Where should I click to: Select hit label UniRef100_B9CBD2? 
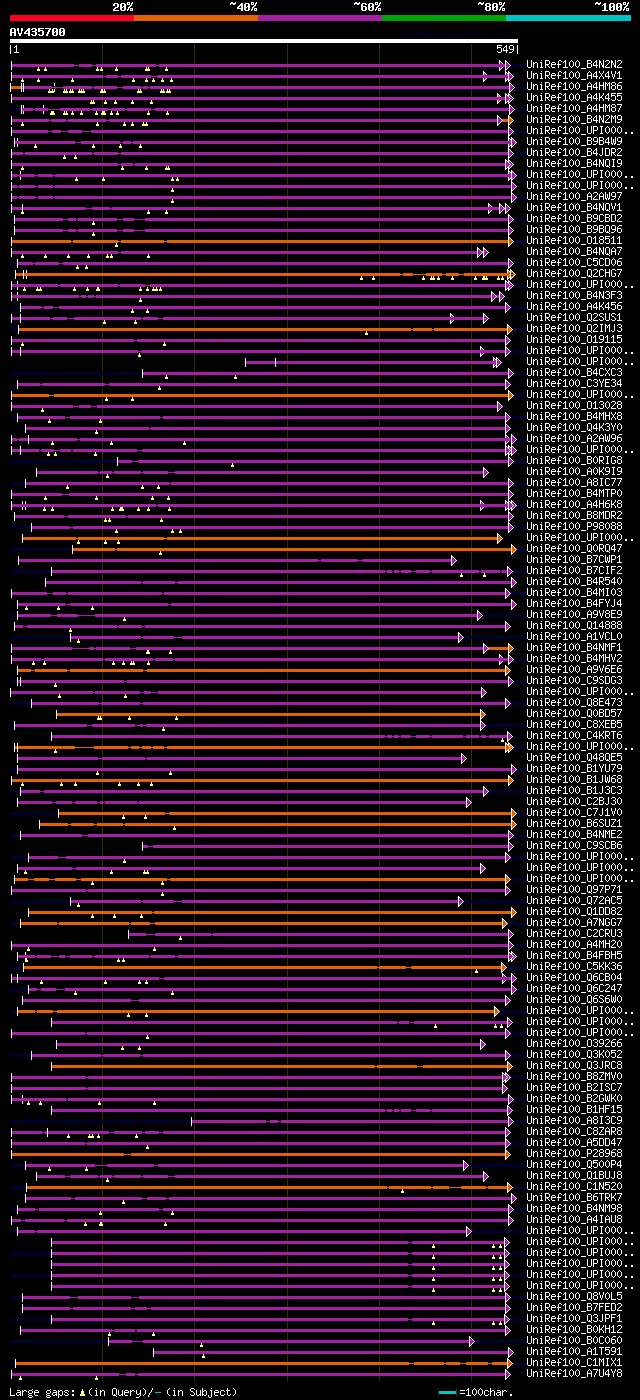573,218
